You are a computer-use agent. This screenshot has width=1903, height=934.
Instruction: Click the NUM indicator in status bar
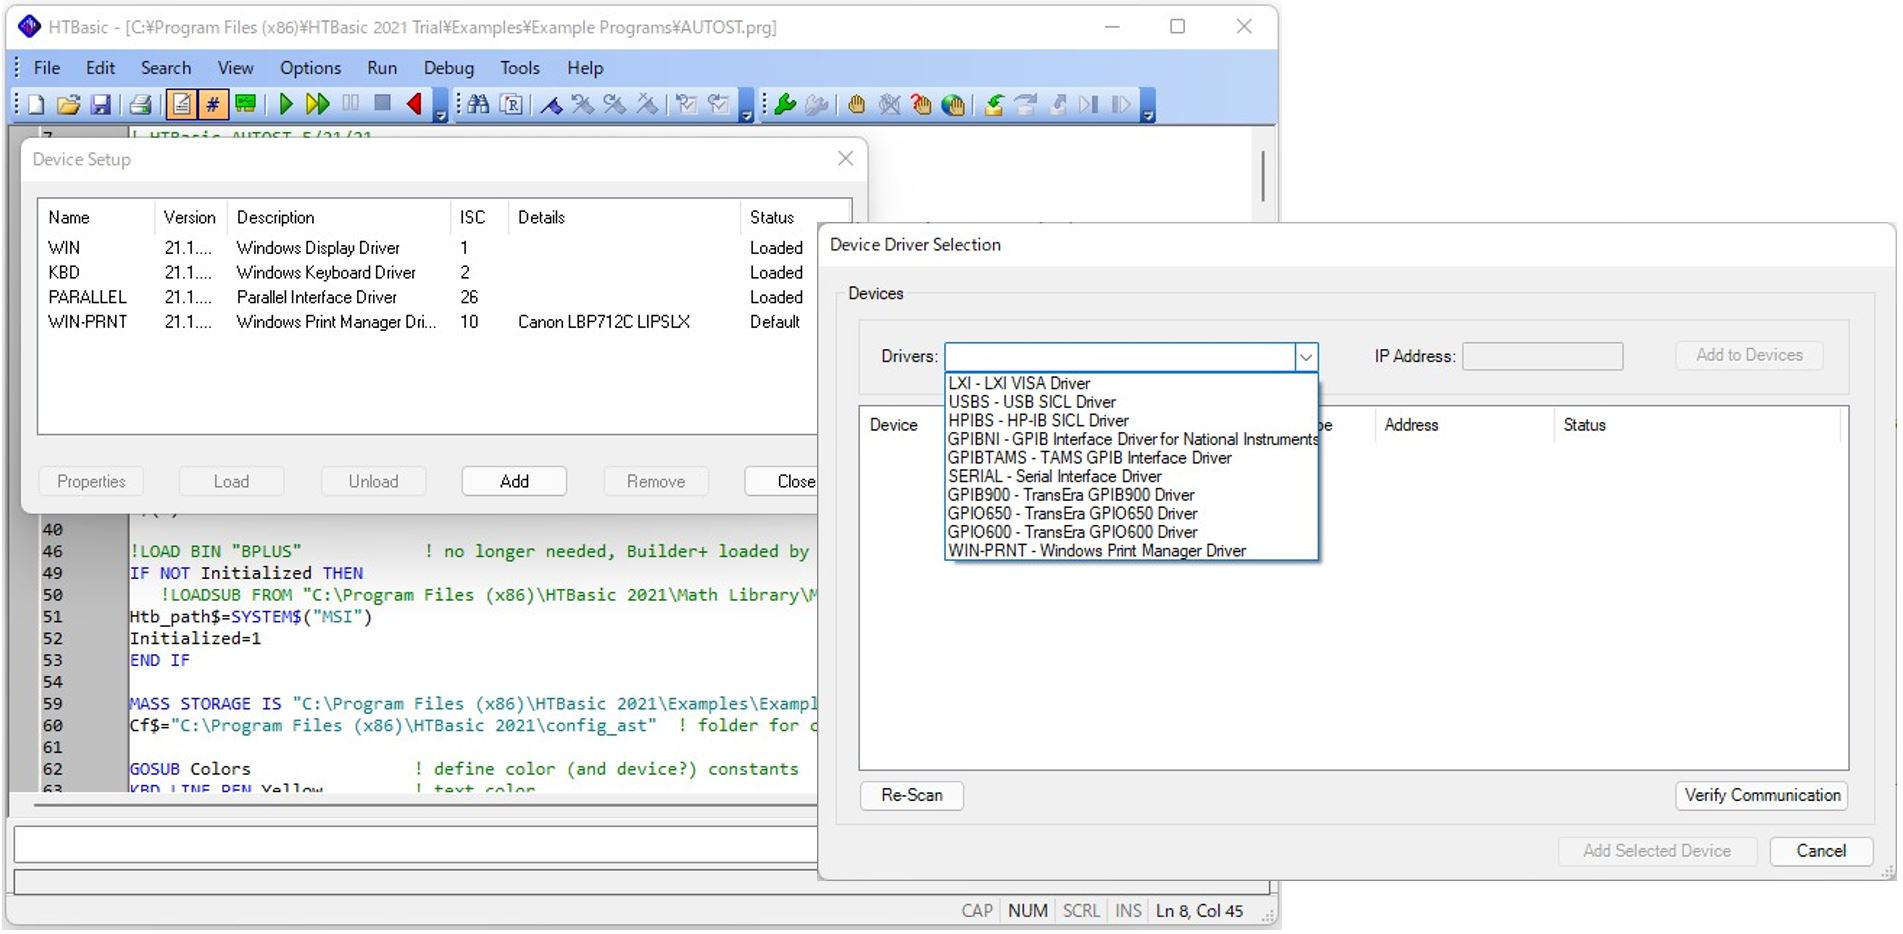click(x=1027, y=911)
